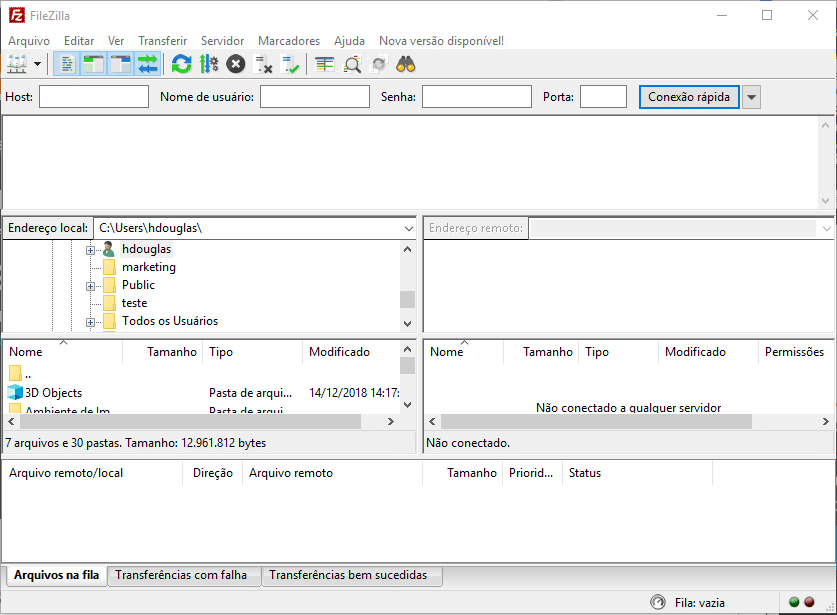Click the Host input field
The image size is (837, 615).
point(93,97)
